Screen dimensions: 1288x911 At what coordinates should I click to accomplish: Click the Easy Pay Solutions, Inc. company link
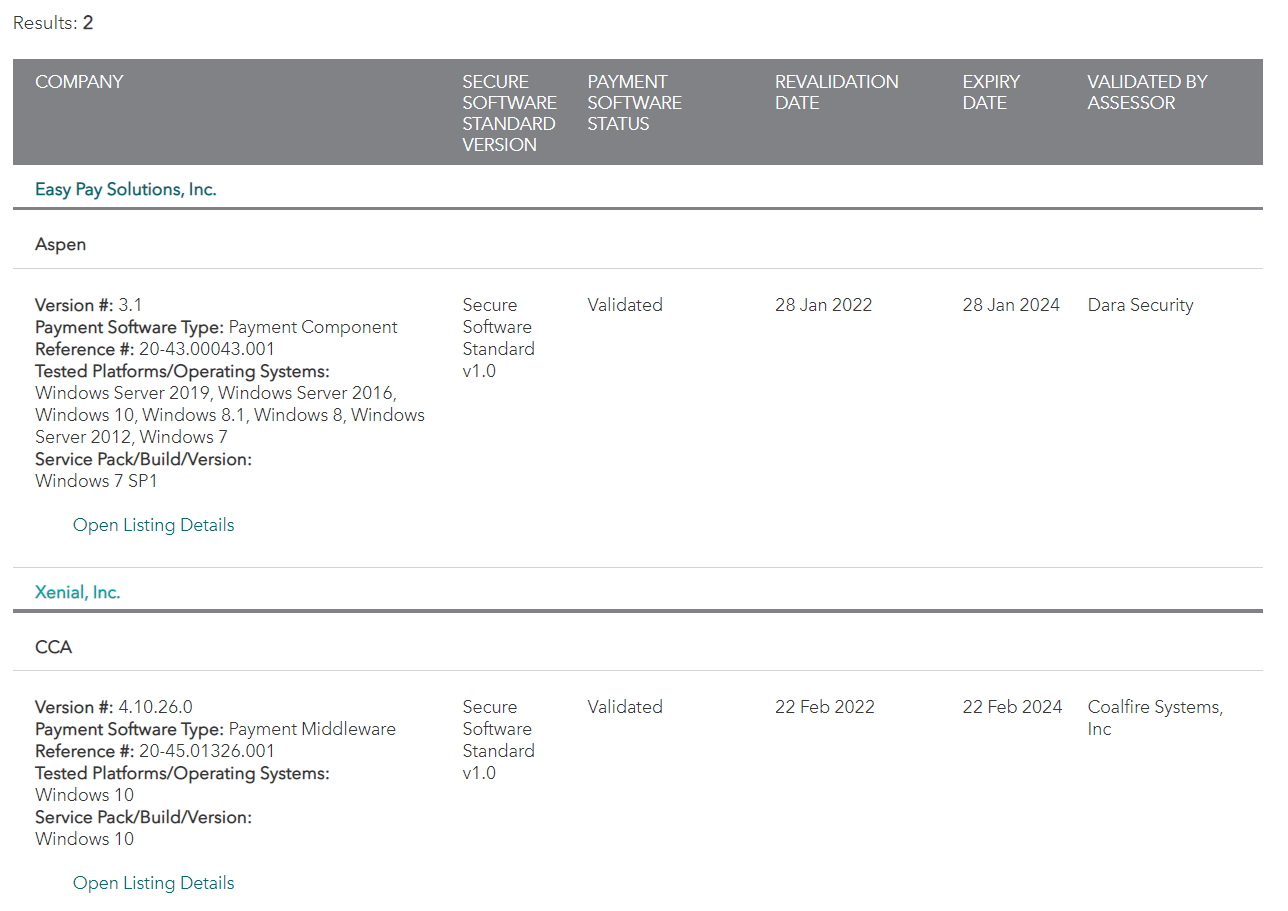pos(125,189)
